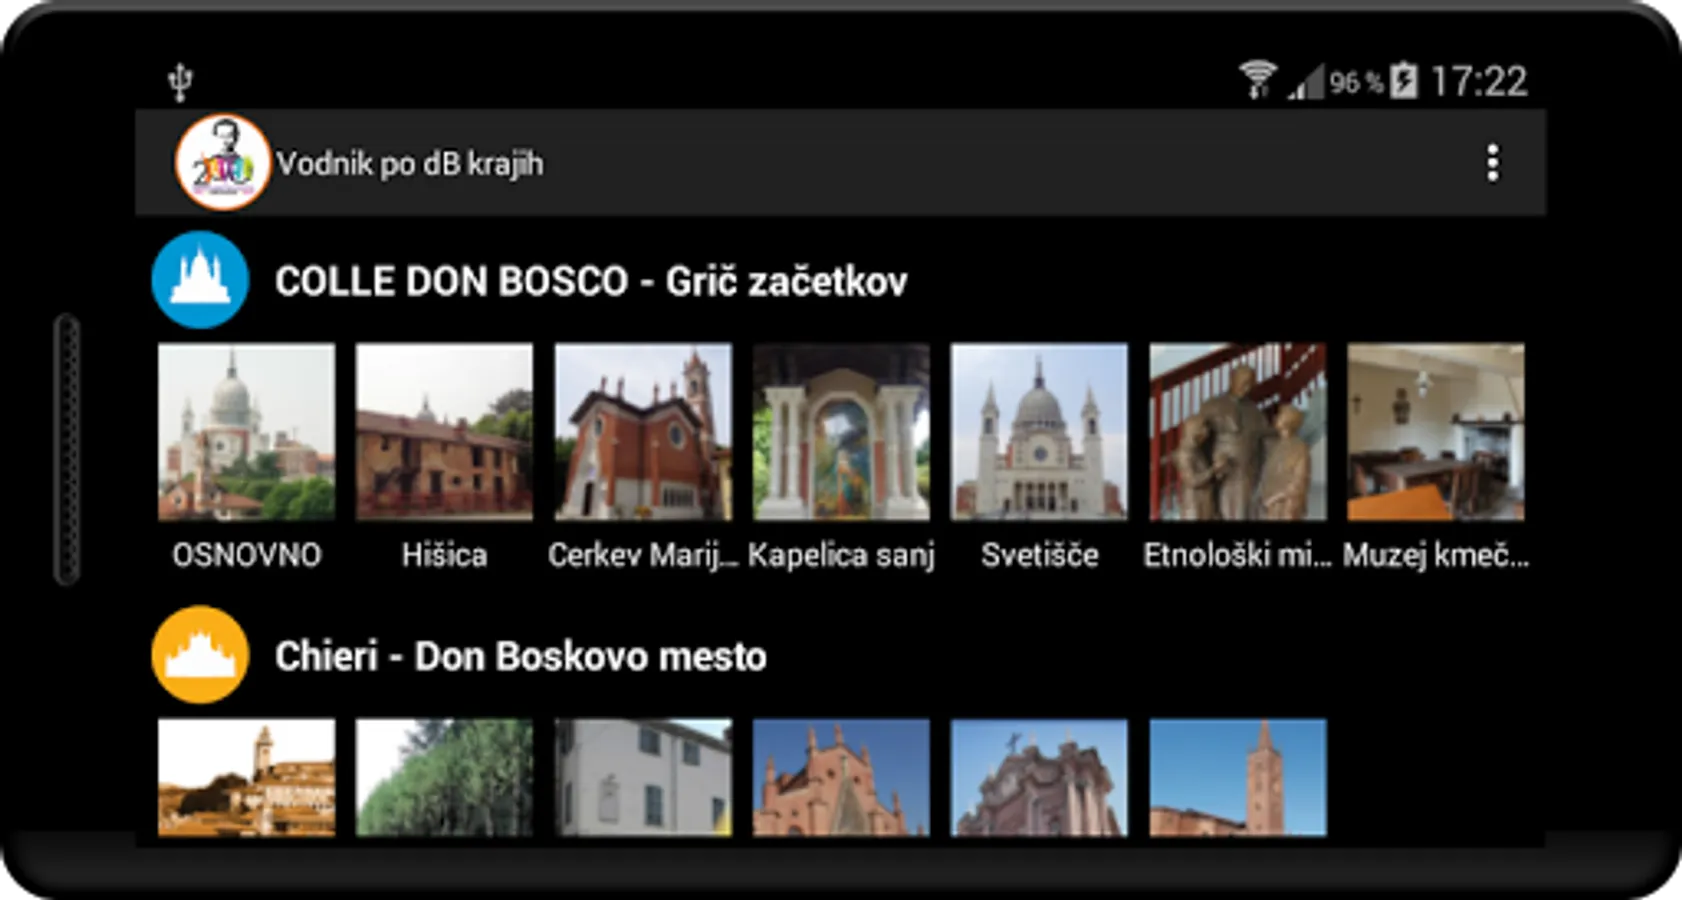Check the USB connection status icon
Image resolution: width=1682 pixels, height=900 pixels.
click(180, 82)
